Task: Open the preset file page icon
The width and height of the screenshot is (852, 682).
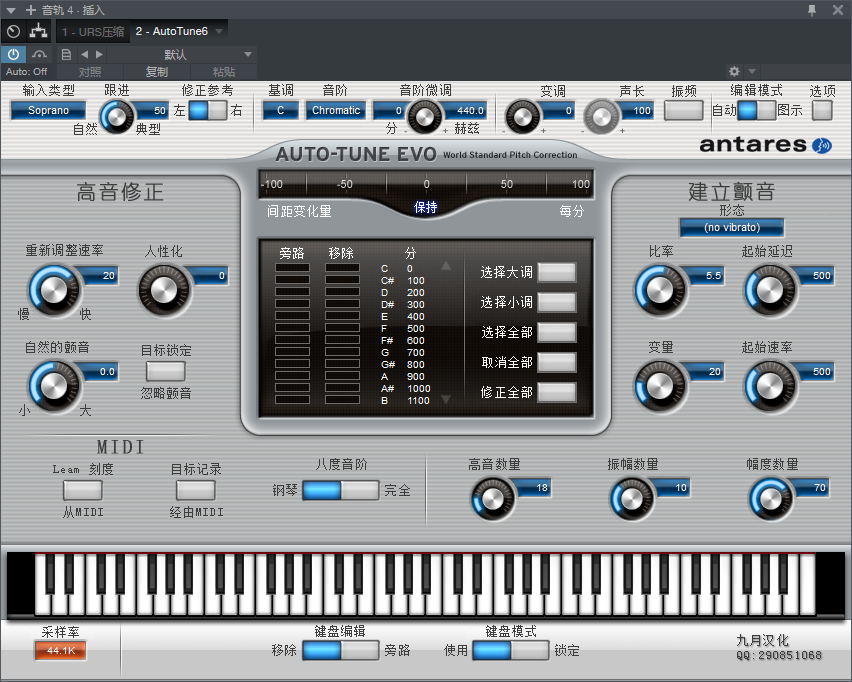Action: coord(66,54)
